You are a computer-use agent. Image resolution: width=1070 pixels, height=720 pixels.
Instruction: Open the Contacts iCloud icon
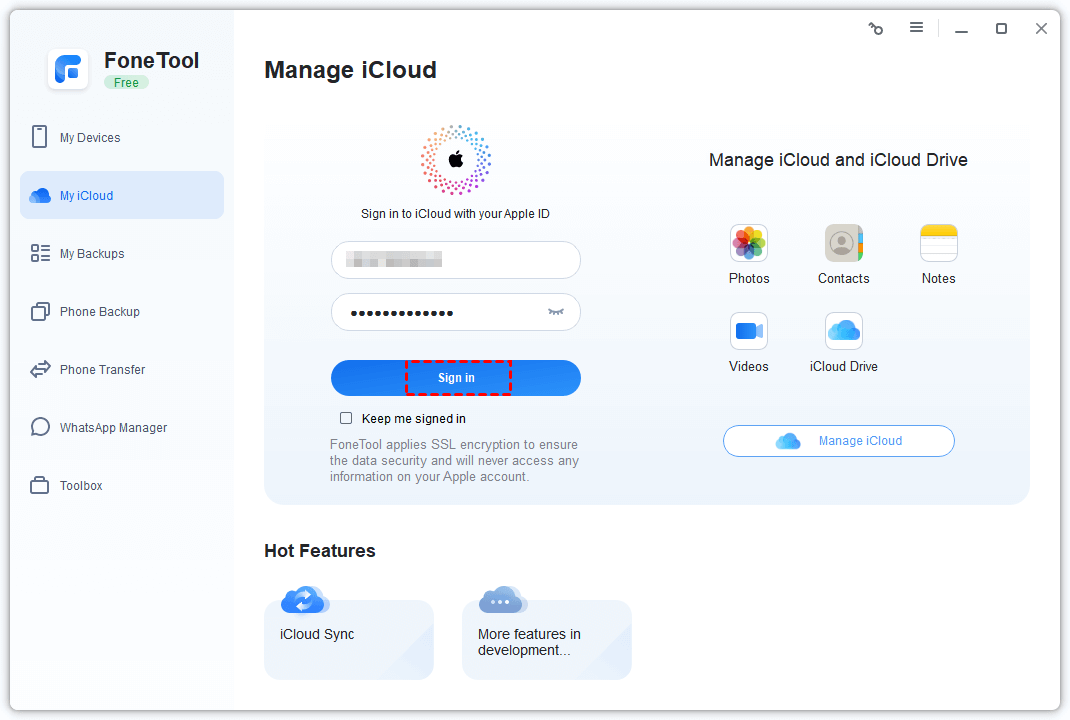point(843,243)
